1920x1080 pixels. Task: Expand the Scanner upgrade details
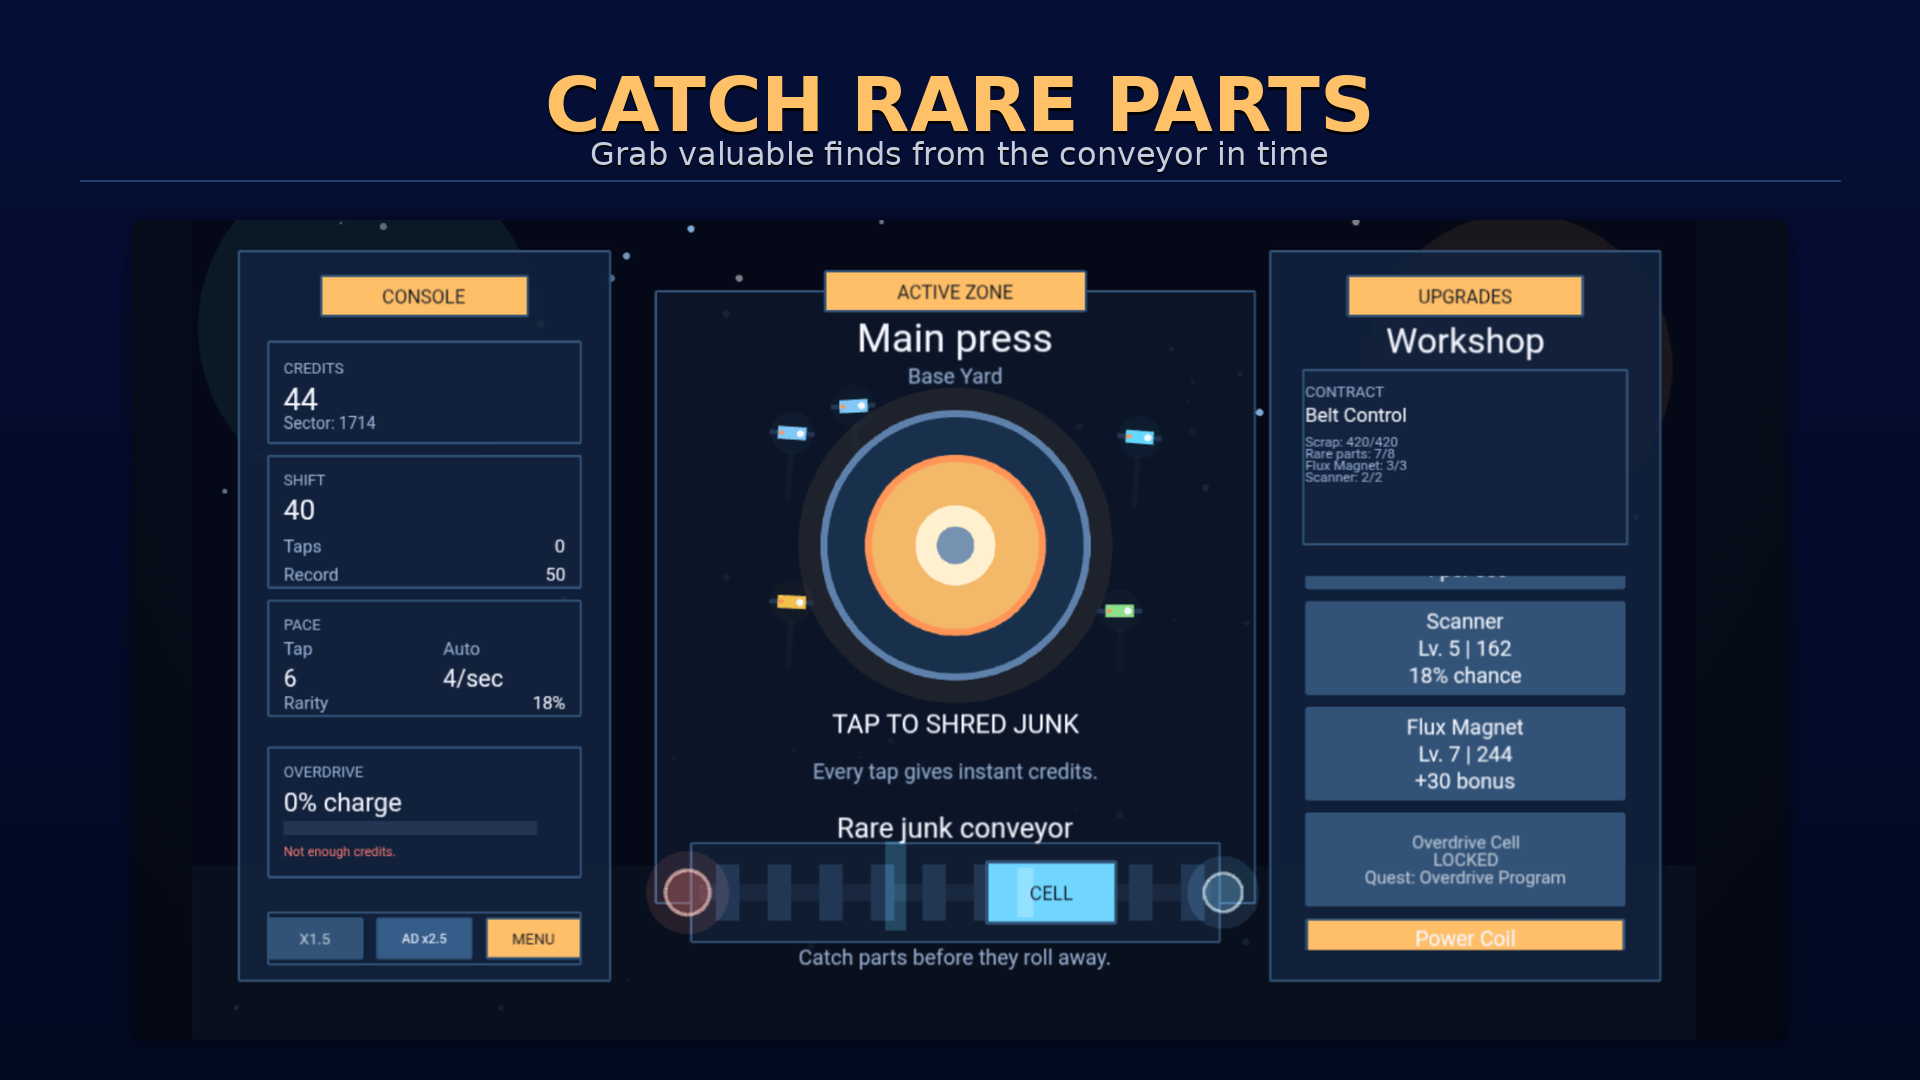click(x=1463, y=648)
